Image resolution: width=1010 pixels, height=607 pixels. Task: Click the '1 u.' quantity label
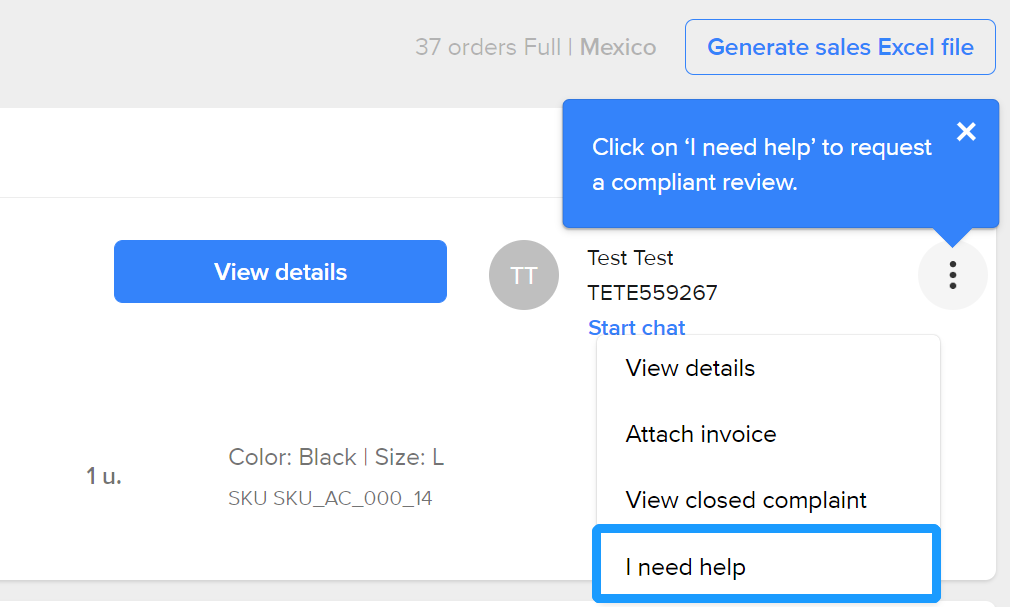[x=104, y=476]
